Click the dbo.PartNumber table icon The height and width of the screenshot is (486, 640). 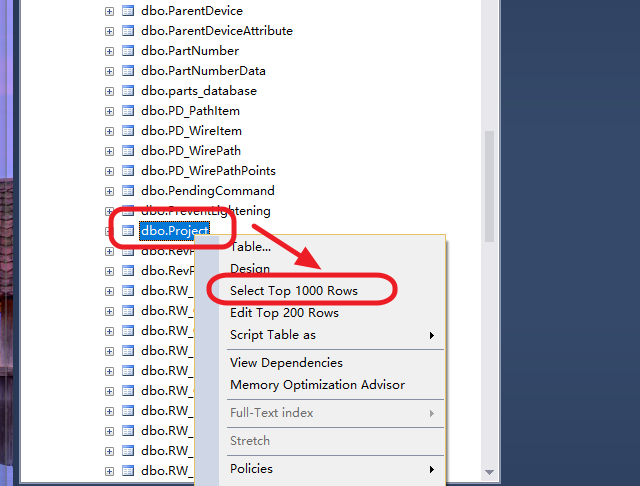click(x=128, y=51)
